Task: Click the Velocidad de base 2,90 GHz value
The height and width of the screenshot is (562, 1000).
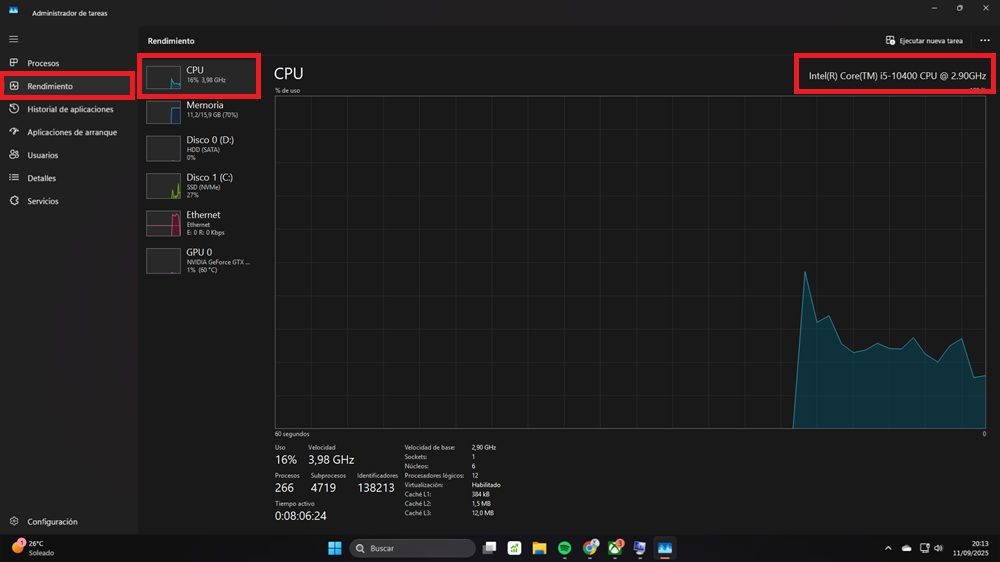Action: (484, 447)
